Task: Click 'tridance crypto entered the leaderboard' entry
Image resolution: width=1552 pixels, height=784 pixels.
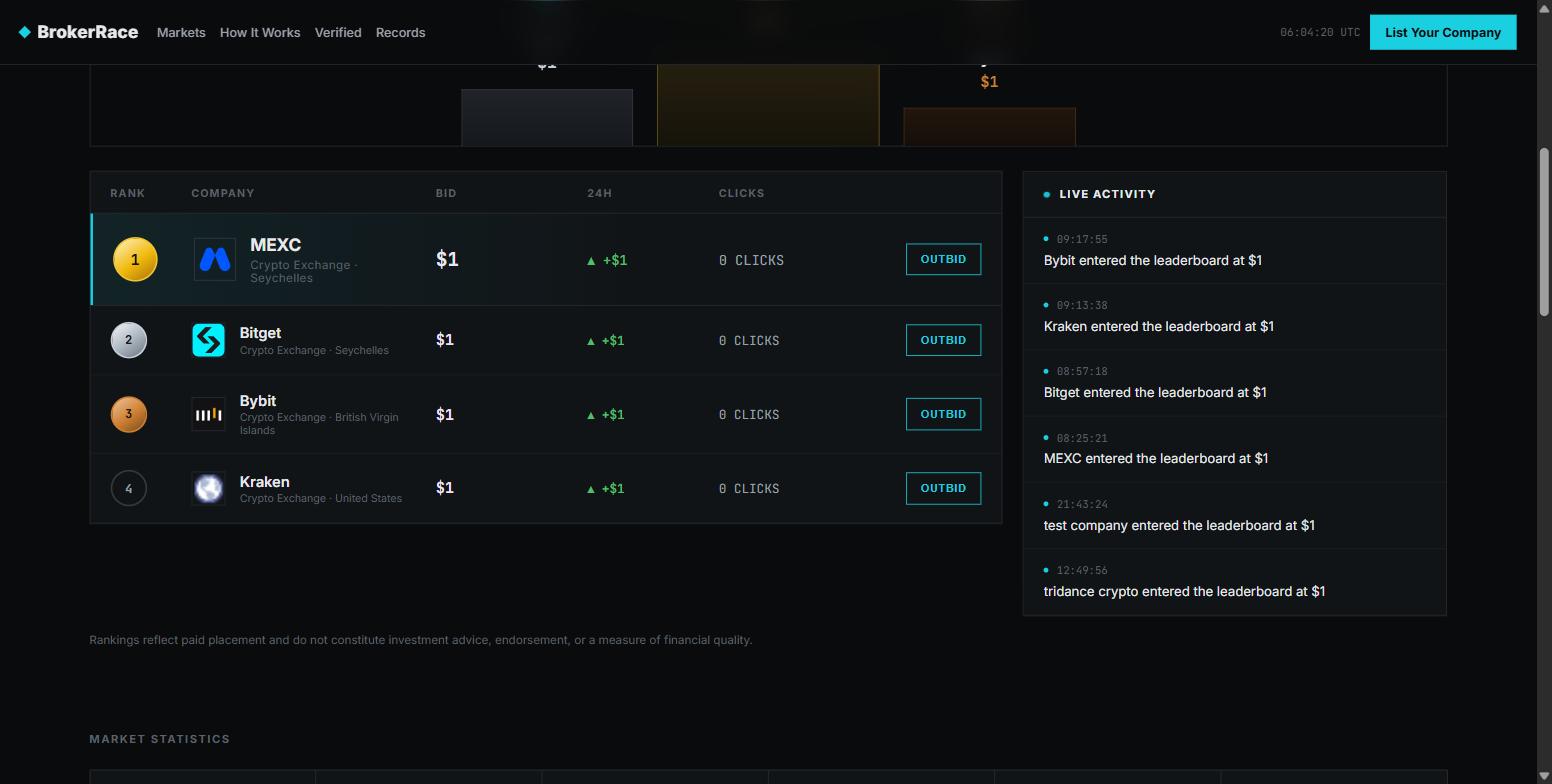Action: pyautogui.click(x=1185, y=591)
